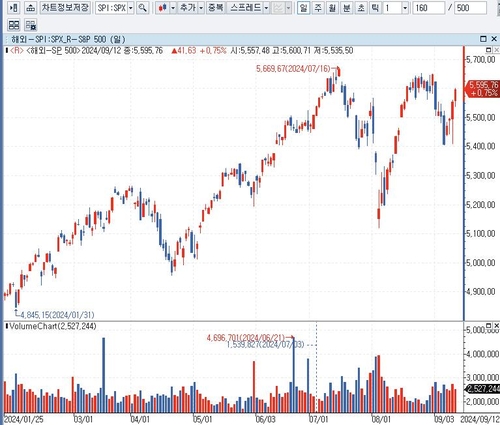This screenshot has width=500, height=425.
Task: Click the 5,700.00 price axis label
Action: 481,60
